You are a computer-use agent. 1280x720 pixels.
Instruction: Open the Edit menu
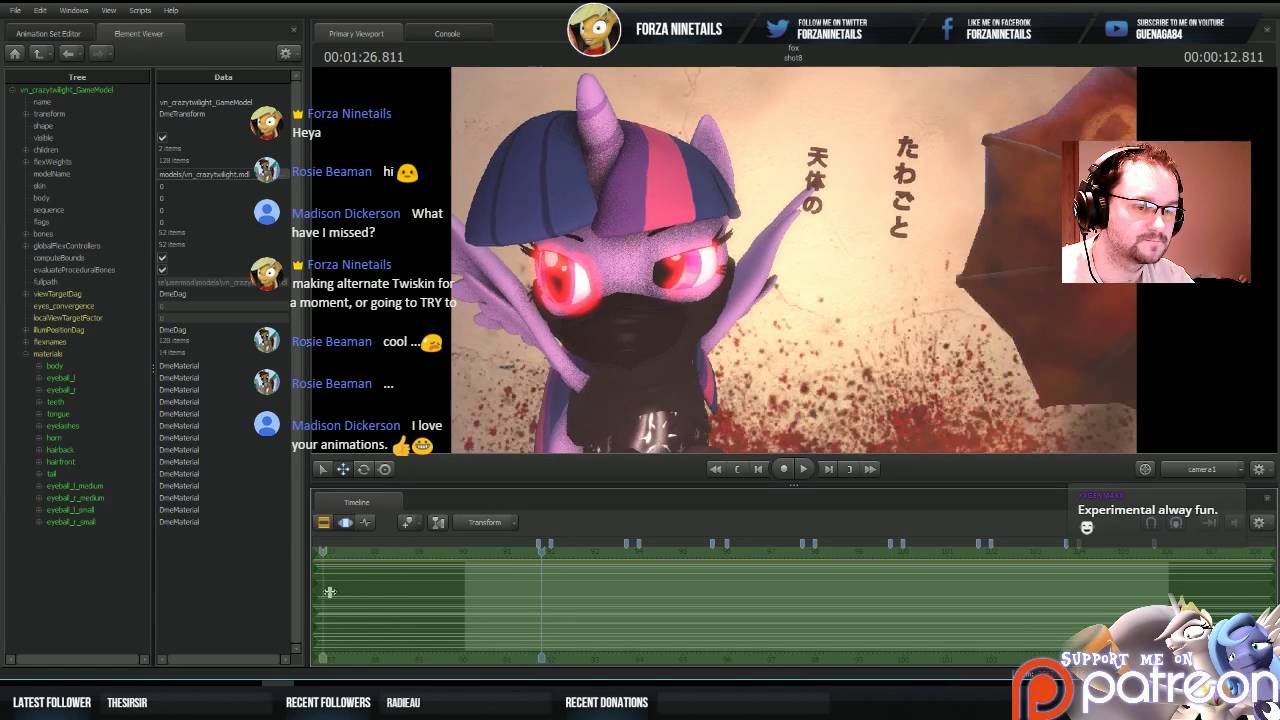pos(40,10)
